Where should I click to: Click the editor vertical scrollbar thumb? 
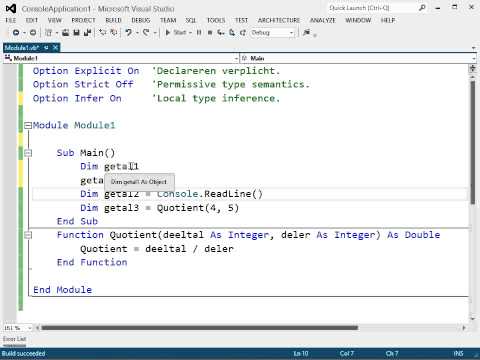pyautogui.click(x=472, y=142)
